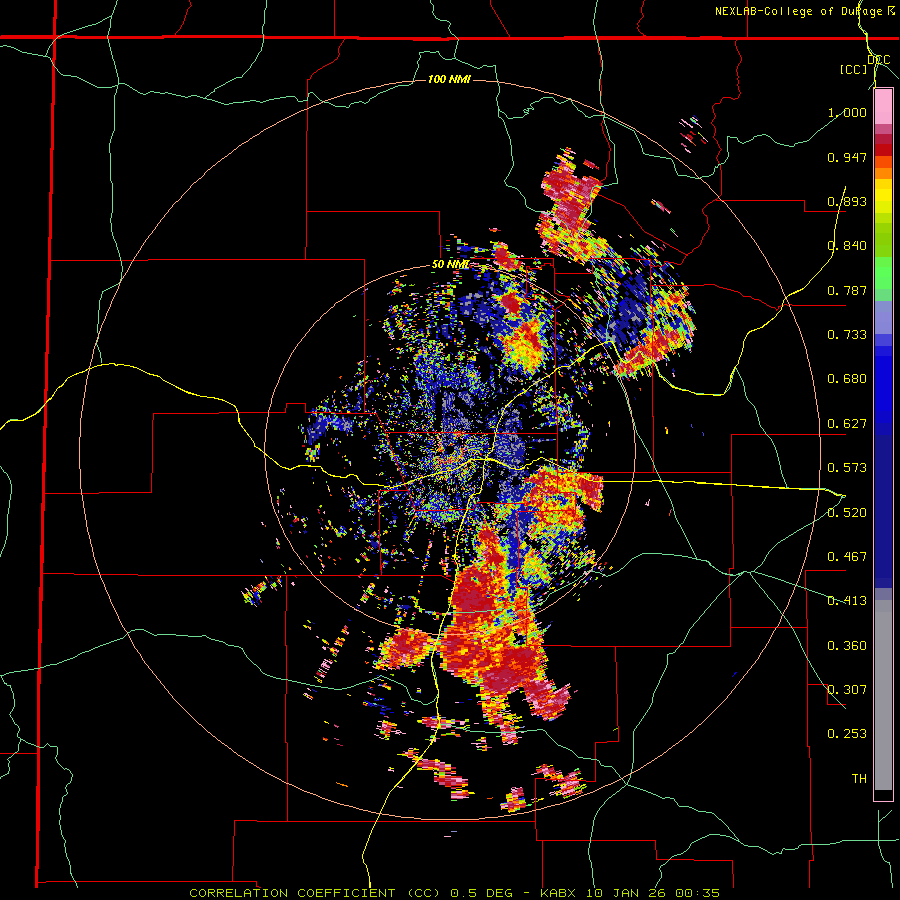Select the 0.467 legend value

pos(847,557)
